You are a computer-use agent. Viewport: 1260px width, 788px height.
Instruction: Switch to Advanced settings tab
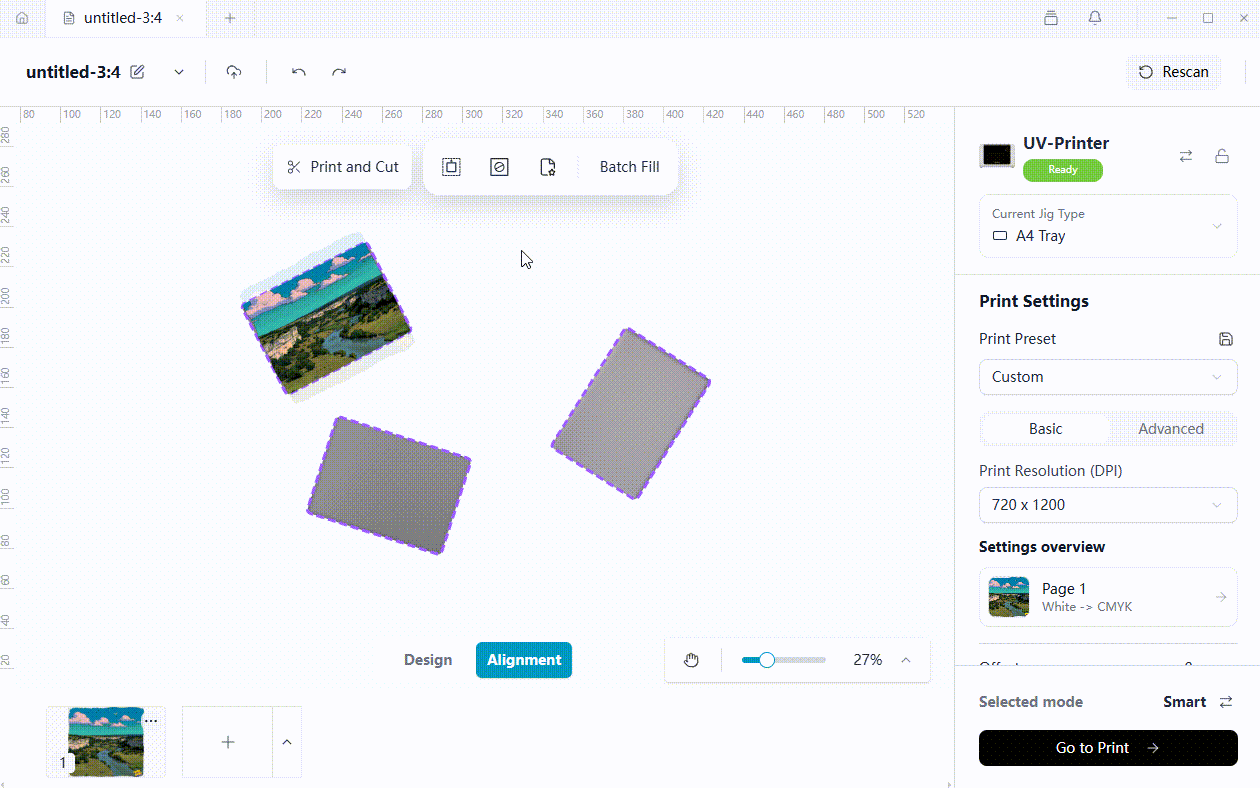point(1171,429)
